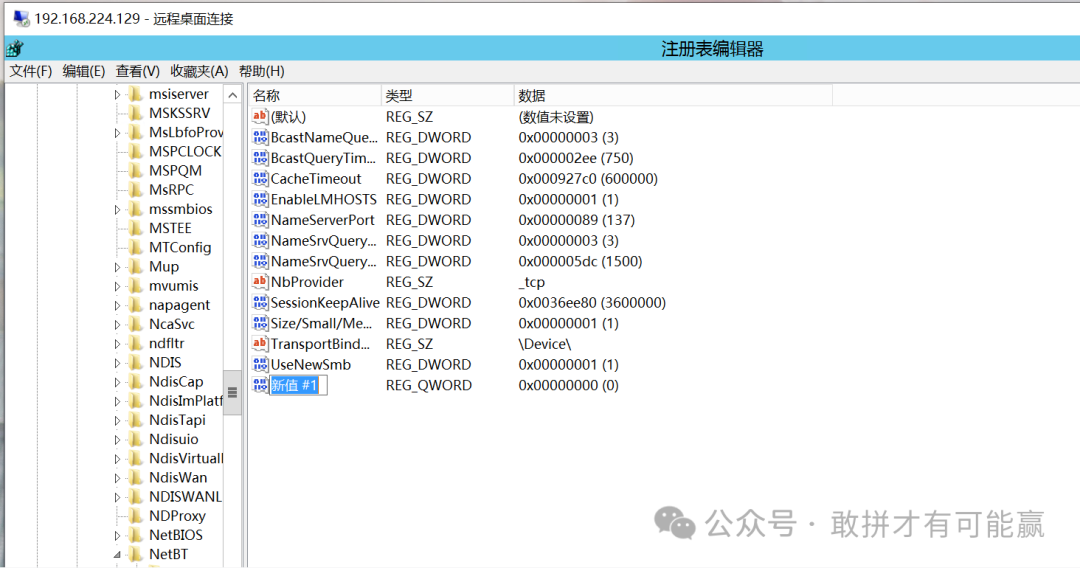The height and width of the screenshot is (568, 1080).
Task: Click the MSPCLOCK folder icon
Action: click(x=135, y=152)
